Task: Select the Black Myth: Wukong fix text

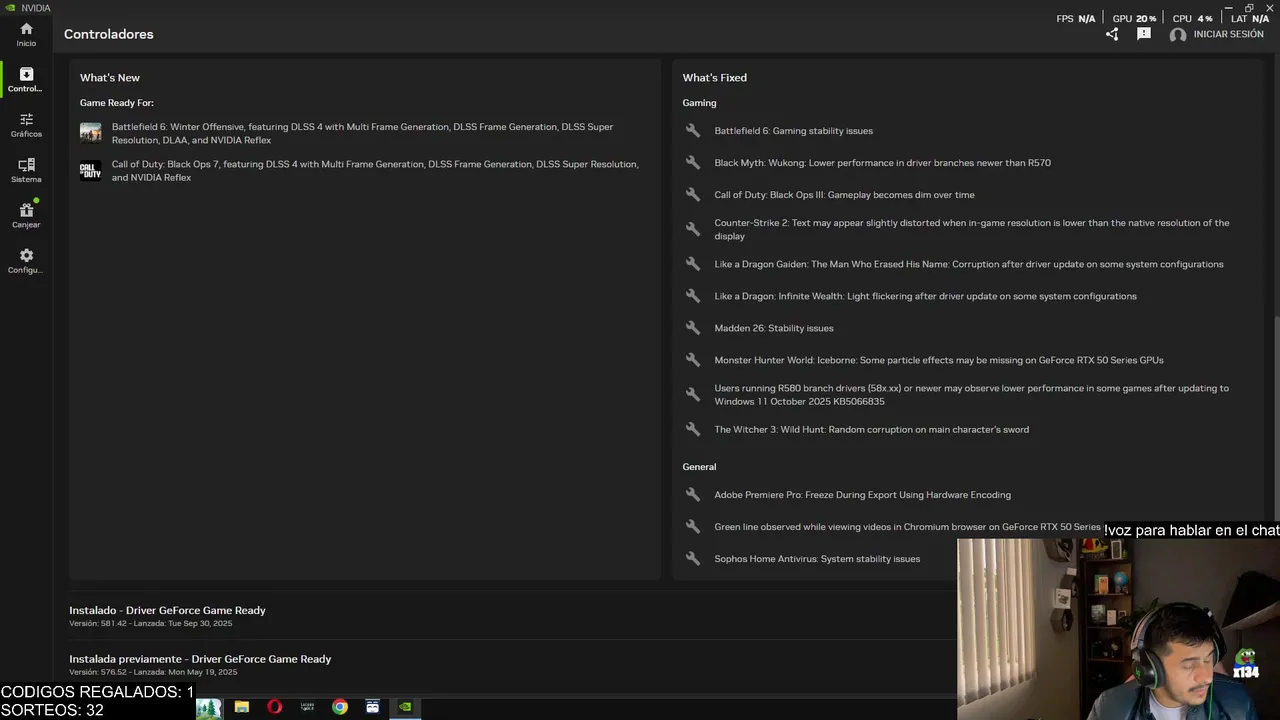Action: pos(883,163)
